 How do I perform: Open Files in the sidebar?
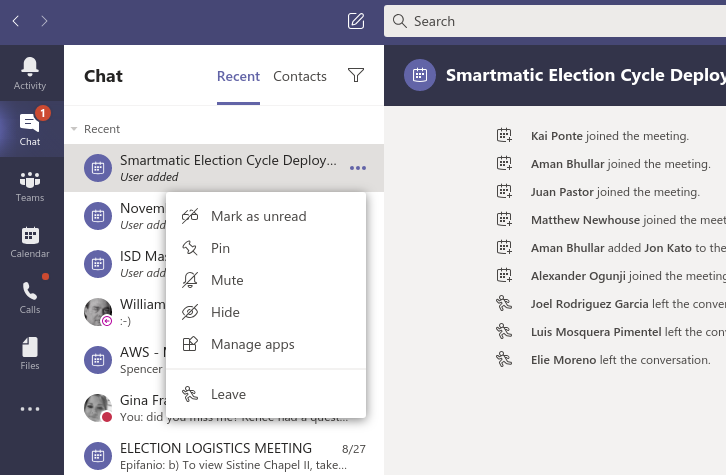click(30, 354)
